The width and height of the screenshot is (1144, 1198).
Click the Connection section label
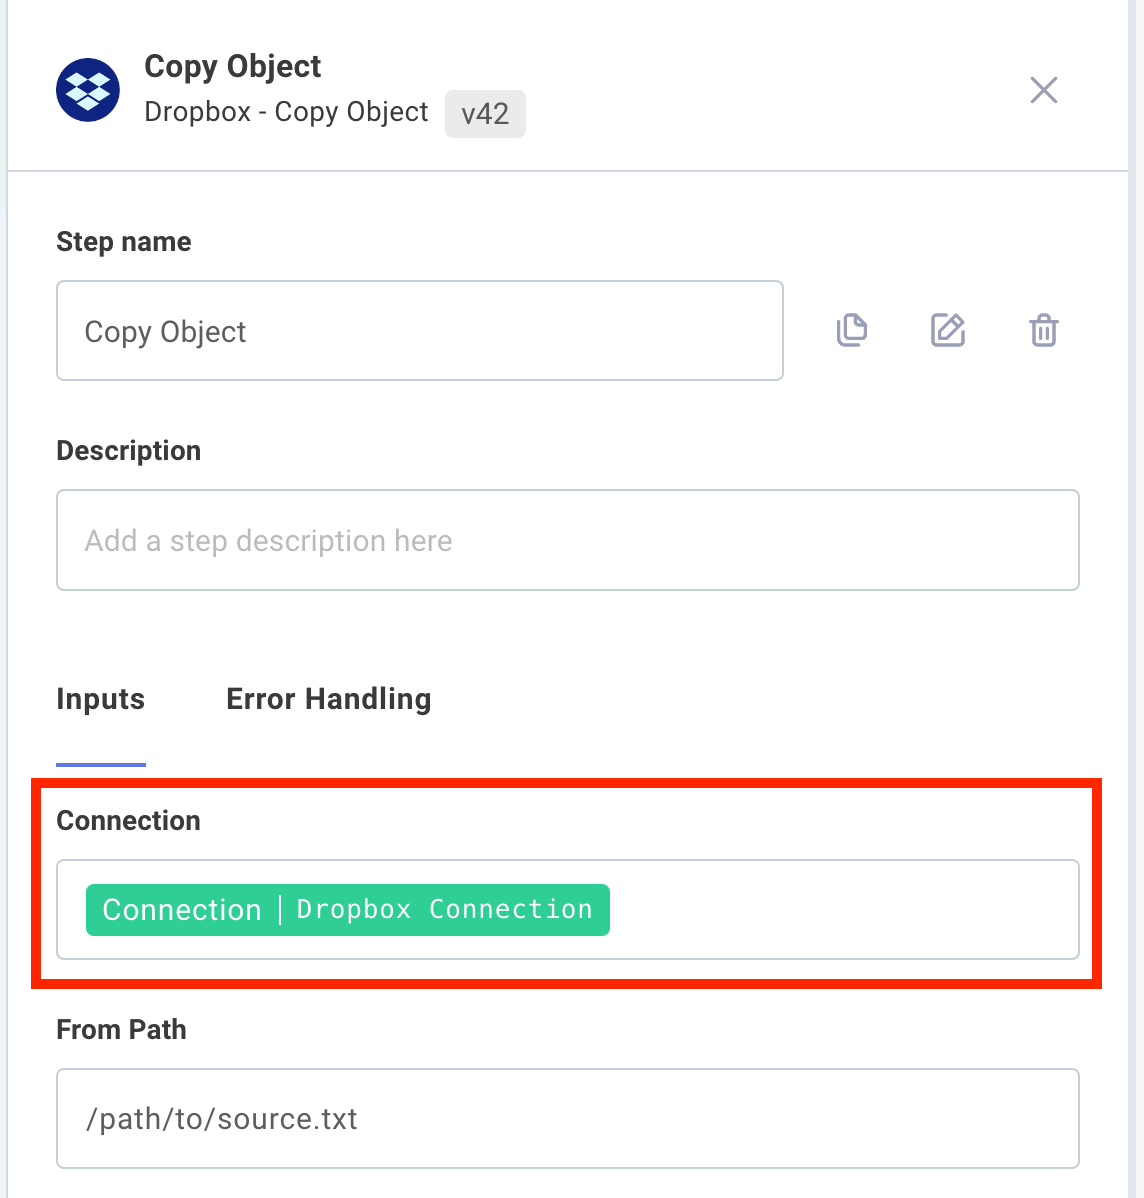(128, 820)
